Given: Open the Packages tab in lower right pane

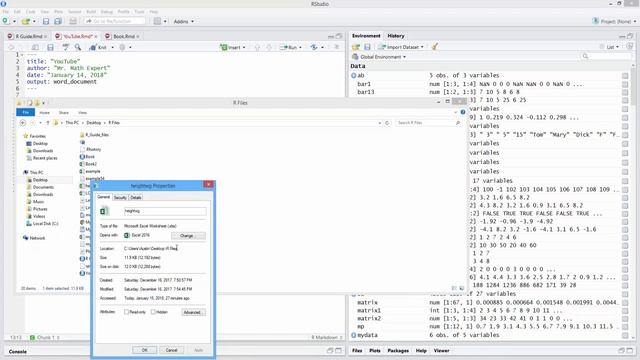Looking at the screenshot, I should [398, 351].
